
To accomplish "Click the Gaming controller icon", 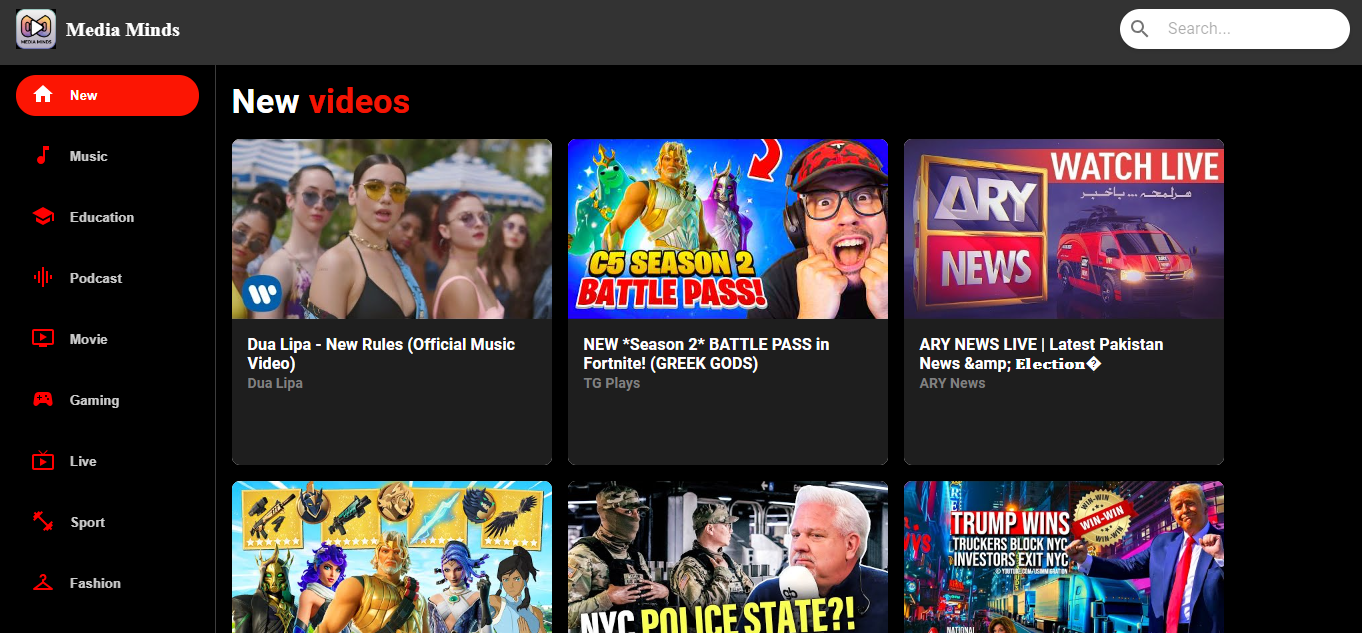I will pos(43,400).
